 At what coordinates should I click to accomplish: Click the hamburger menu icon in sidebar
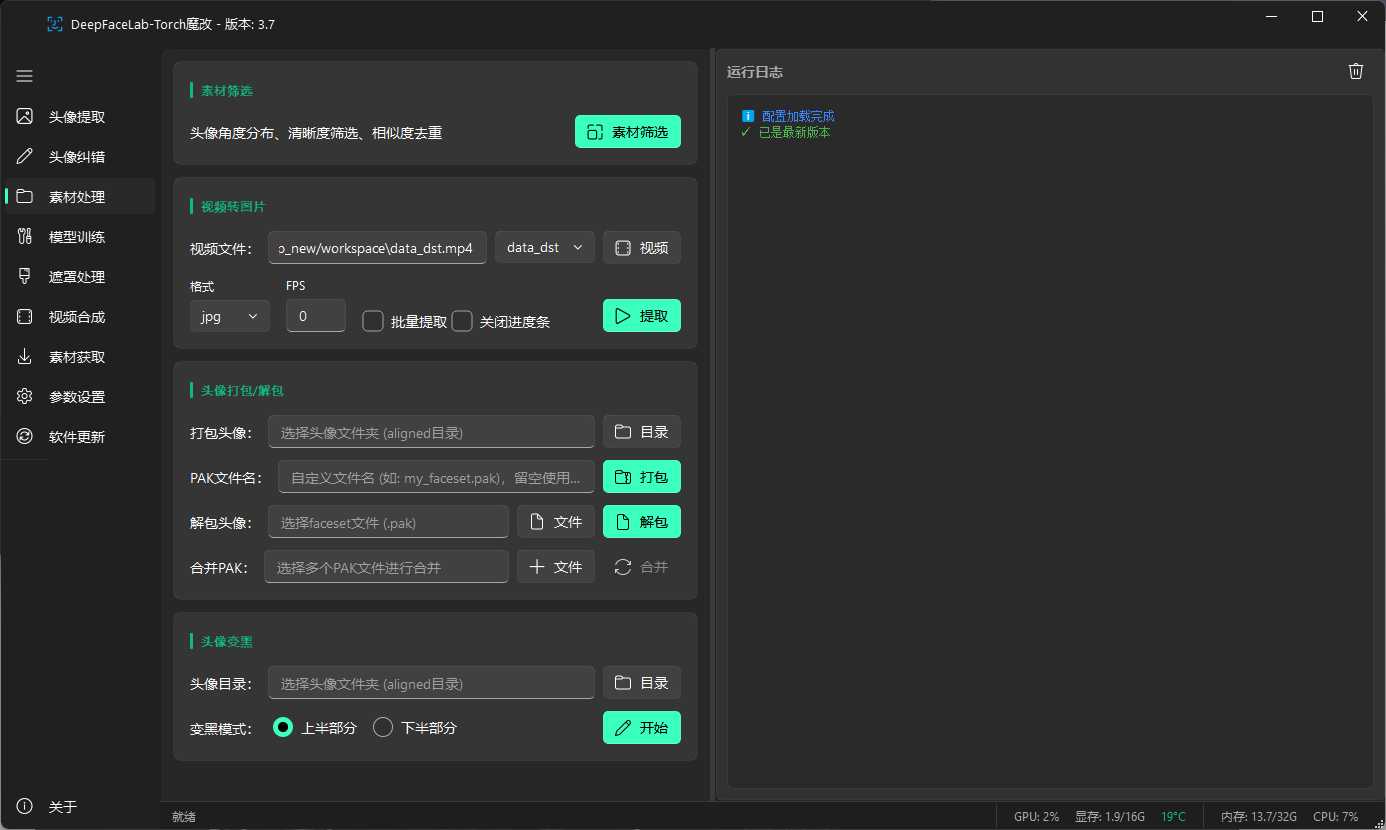click(25, 76)
